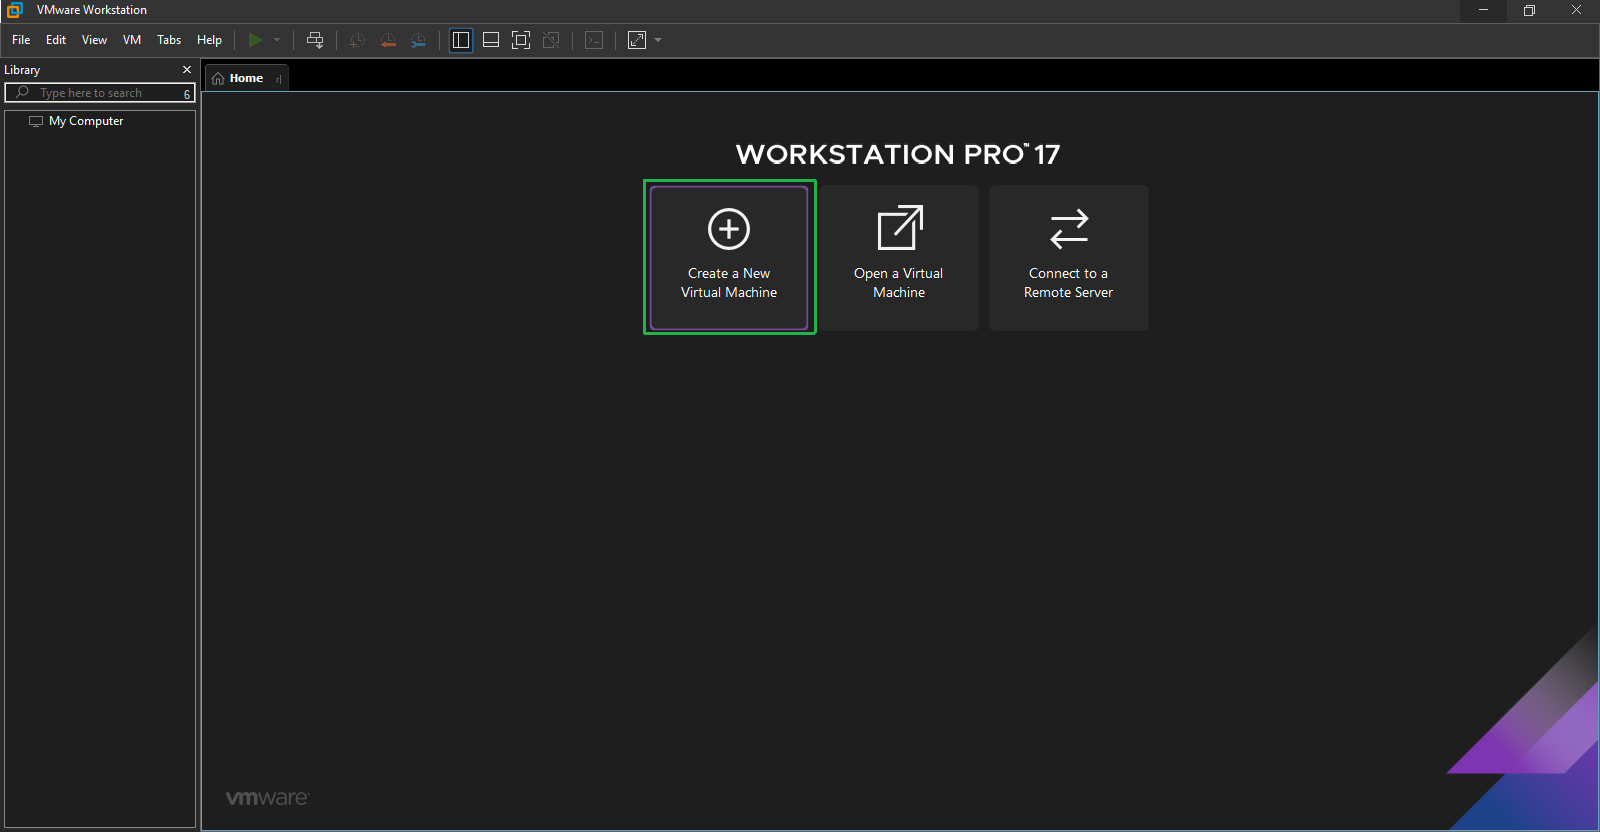The width and height of the screenshot is (1600, 832).
Task: Click the Send Ctrl+Alt+Del toolbar icon
Action: (315, 40)
